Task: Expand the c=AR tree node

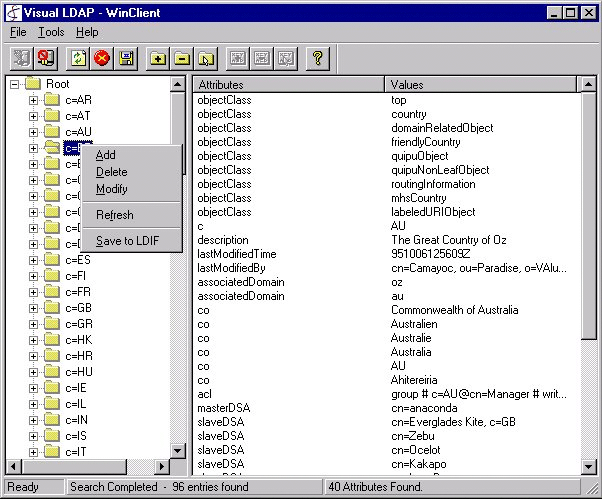Action: click(34, 100)
